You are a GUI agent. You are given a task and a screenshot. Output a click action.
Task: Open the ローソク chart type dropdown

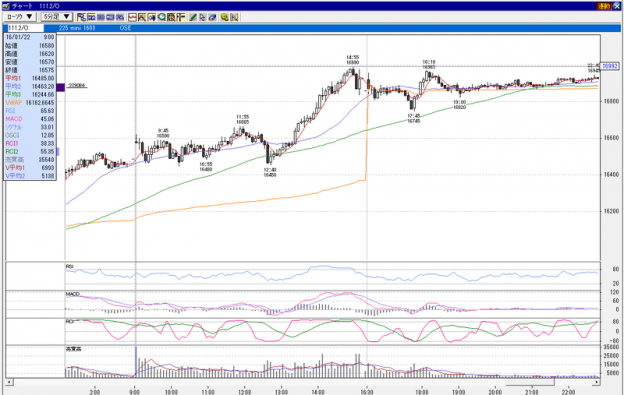20,17
